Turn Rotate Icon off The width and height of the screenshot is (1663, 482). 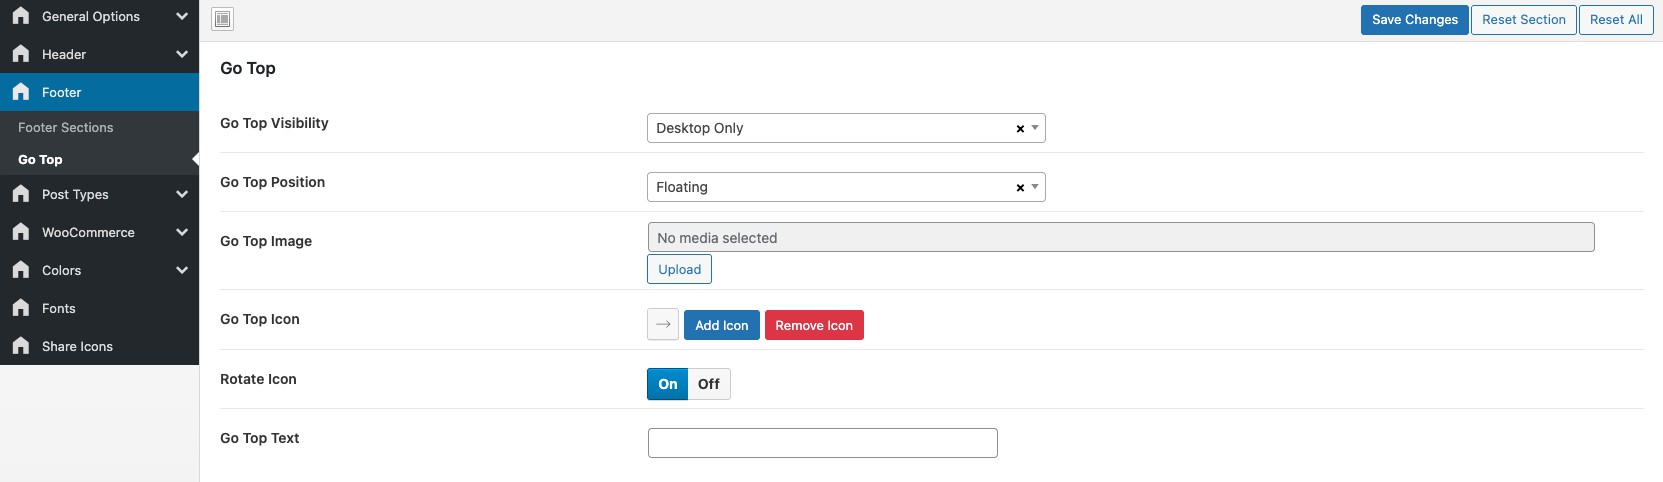[x=709, y=384]
